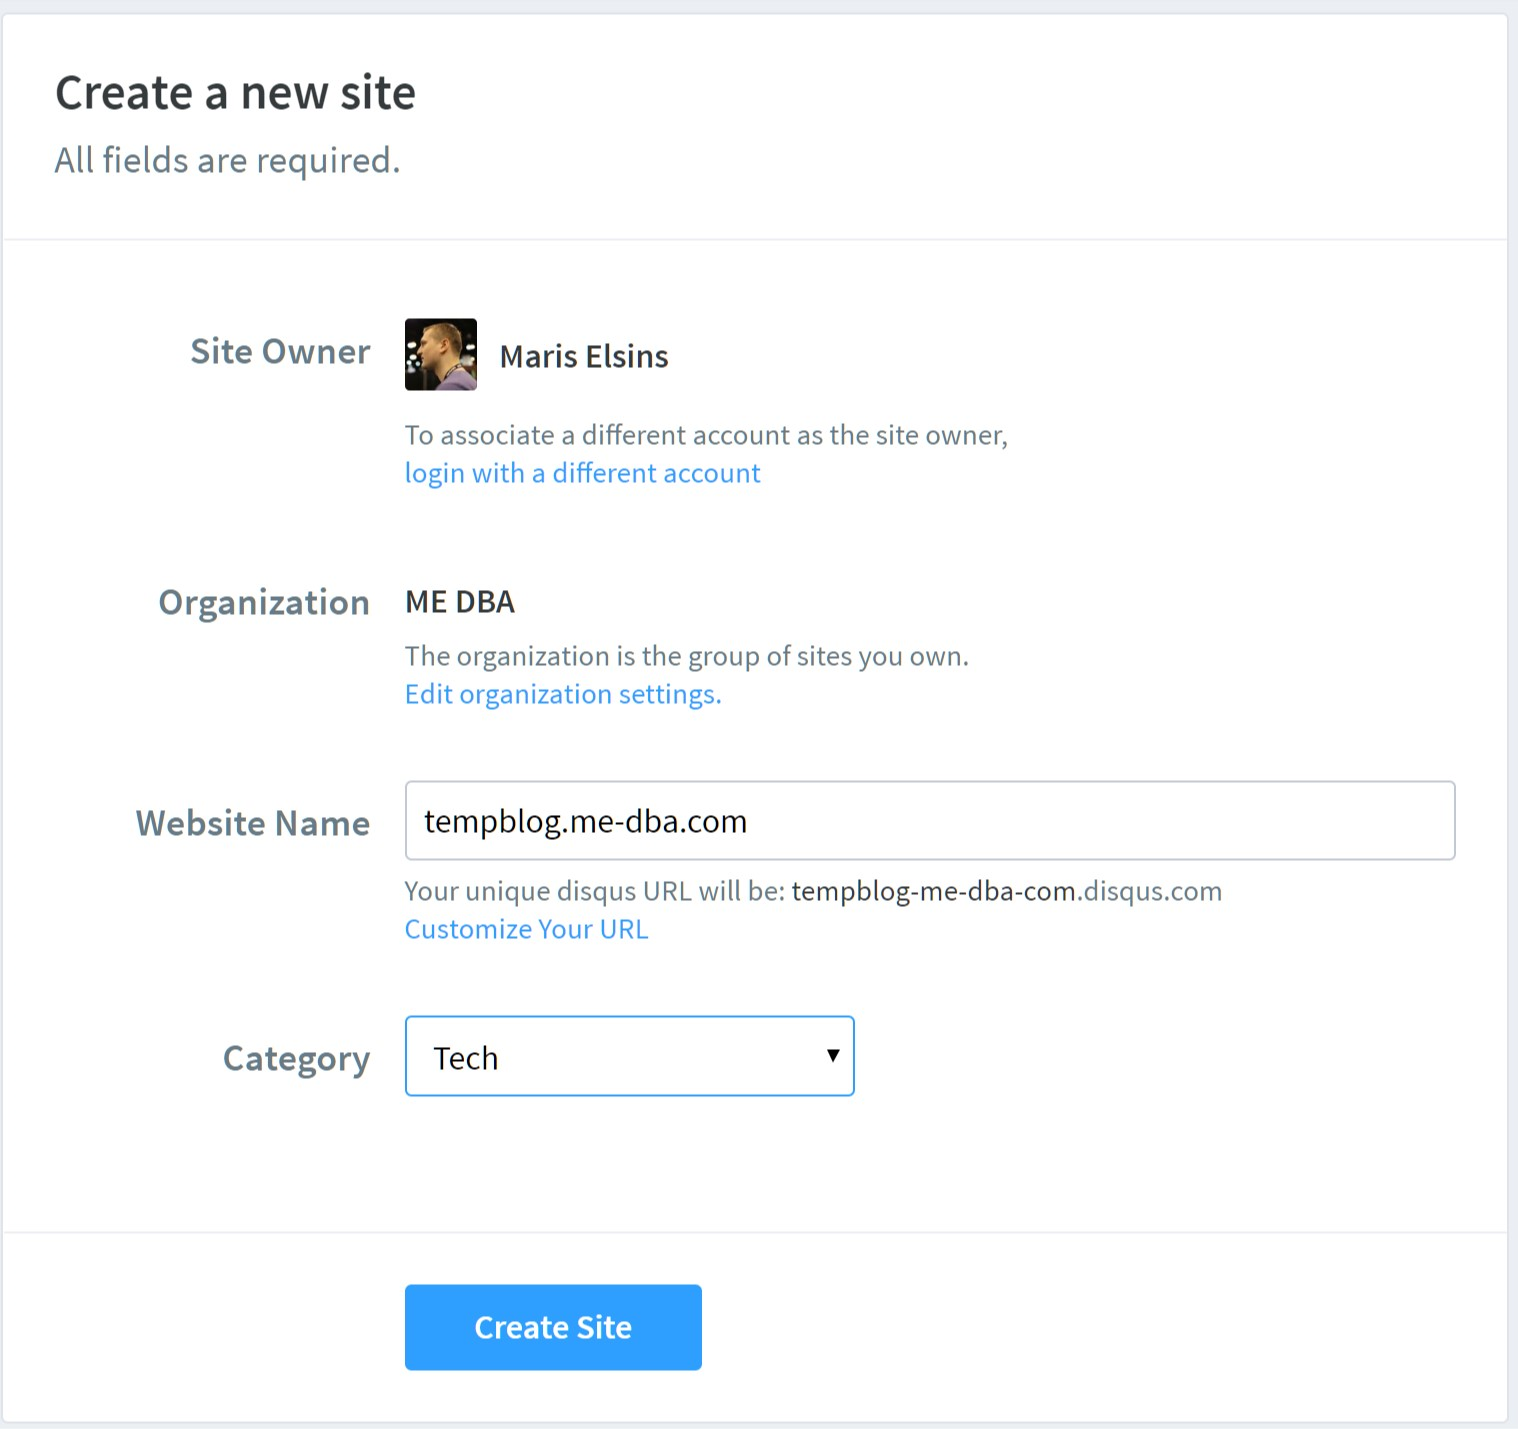Click the Site Owner label
The height and width of the screenshot is (1429, 1518).
tap(280, 352)
